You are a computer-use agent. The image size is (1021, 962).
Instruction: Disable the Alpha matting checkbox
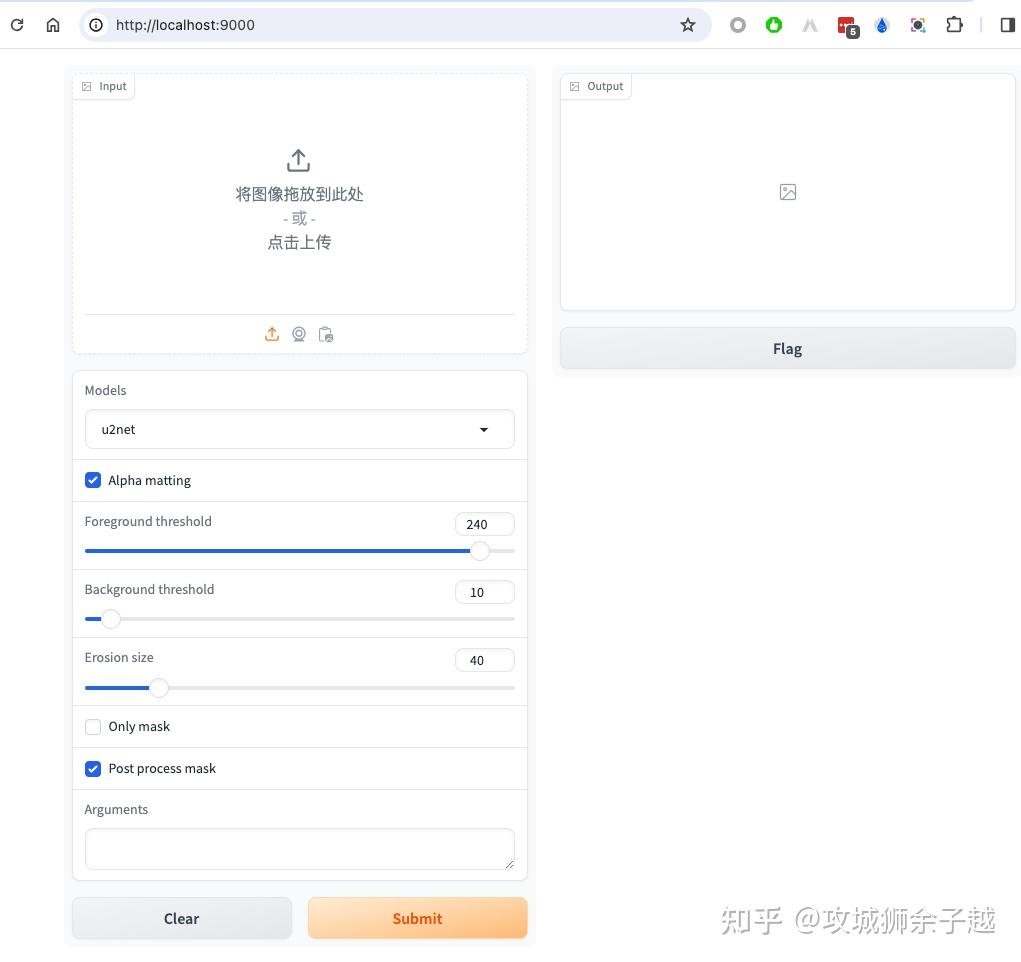click(x=93, y=480)
